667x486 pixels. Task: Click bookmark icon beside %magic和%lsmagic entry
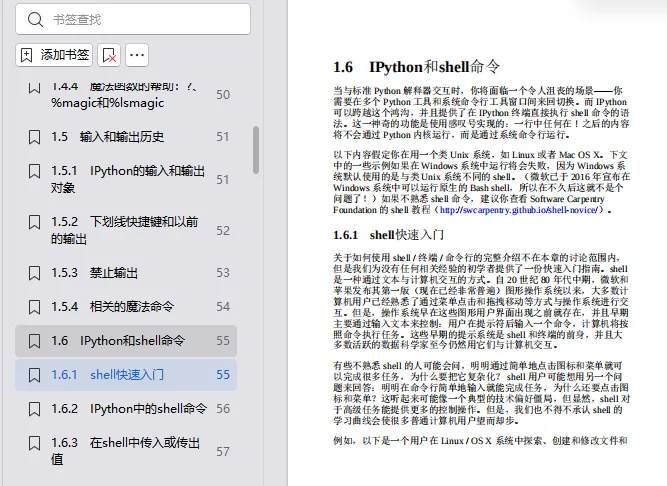[34, 88]
